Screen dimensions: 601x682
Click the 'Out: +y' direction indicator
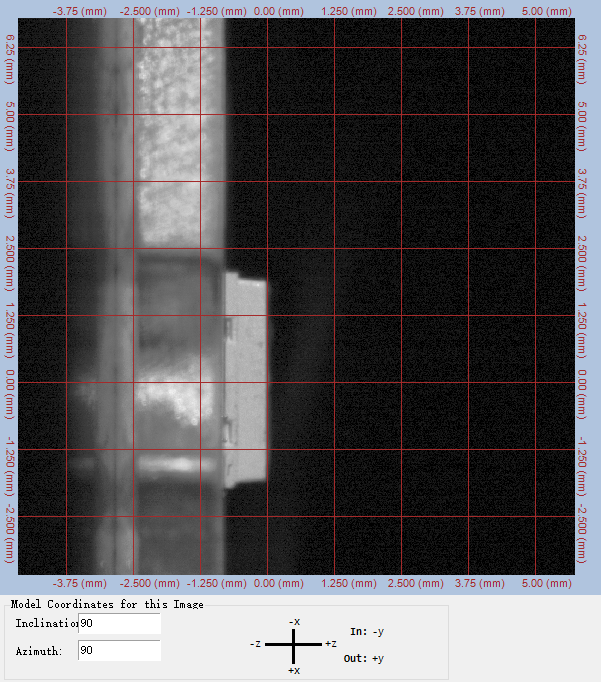pos(367,658)
